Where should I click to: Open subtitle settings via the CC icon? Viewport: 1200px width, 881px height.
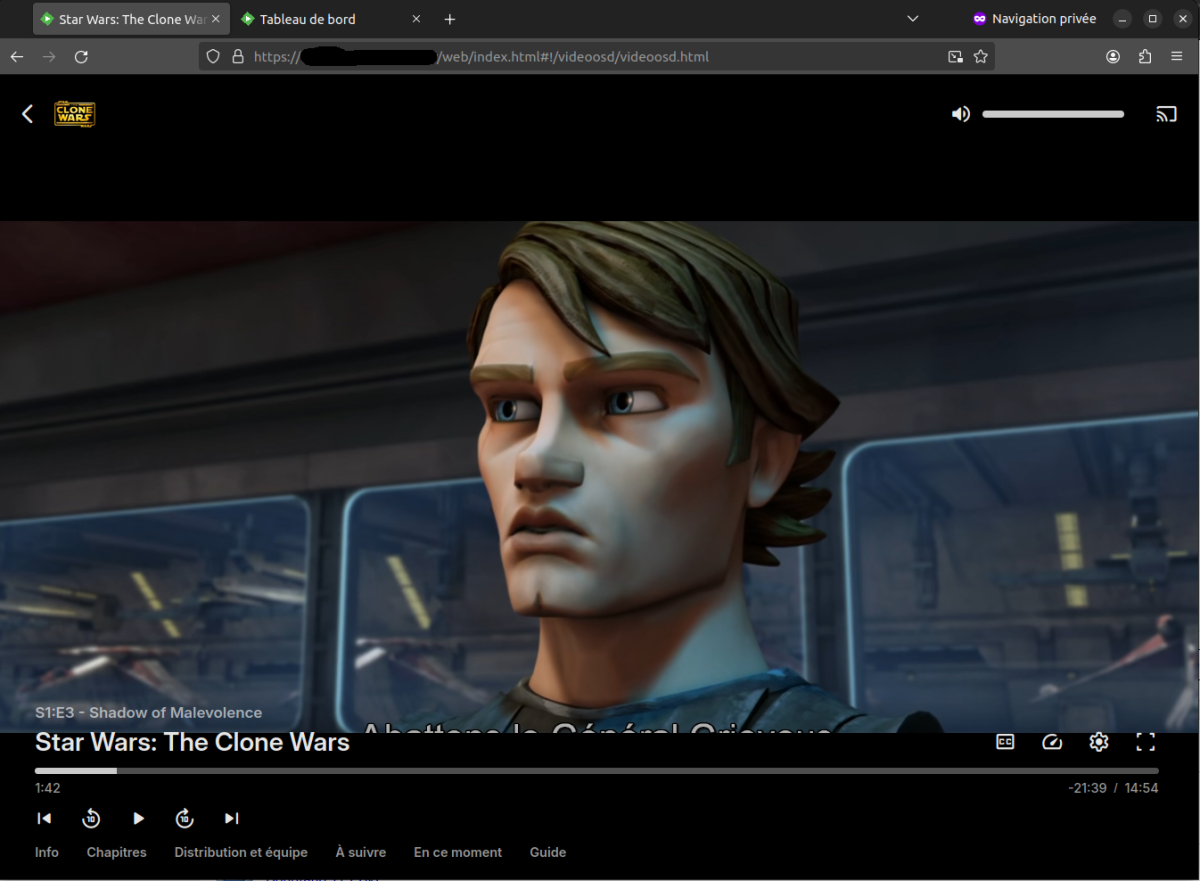(x=1004, y=742)
